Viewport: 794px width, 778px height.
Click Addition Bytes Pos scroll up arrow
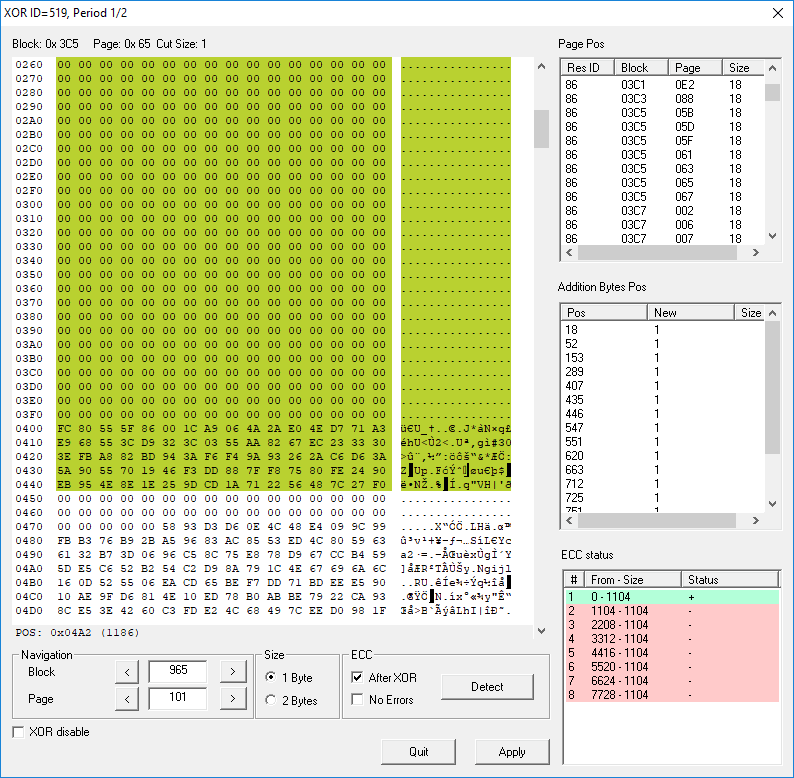(x=772, y=313)
